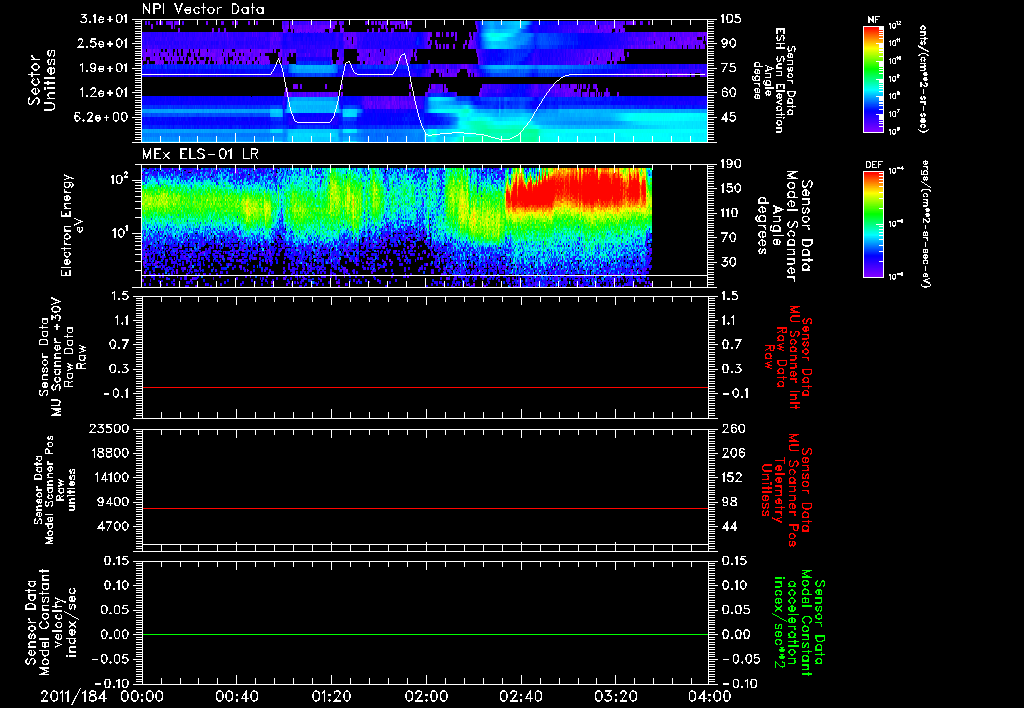This screenshot has width=1024, height=708.
Task: Click the '18800' scanner position tick label
Action: tap(109, 453)
